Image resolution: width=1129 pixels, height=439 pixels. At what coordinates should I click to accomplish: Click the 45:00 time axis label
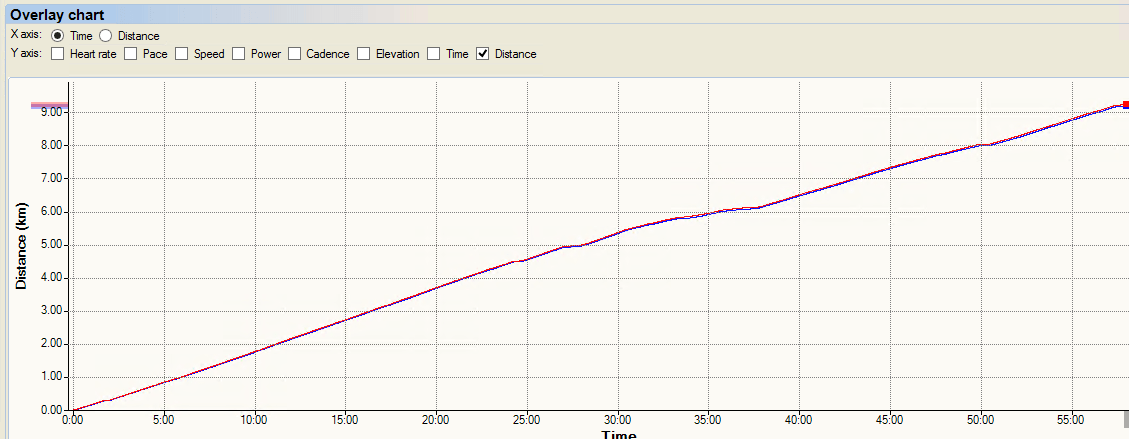[x=890, y=420]
